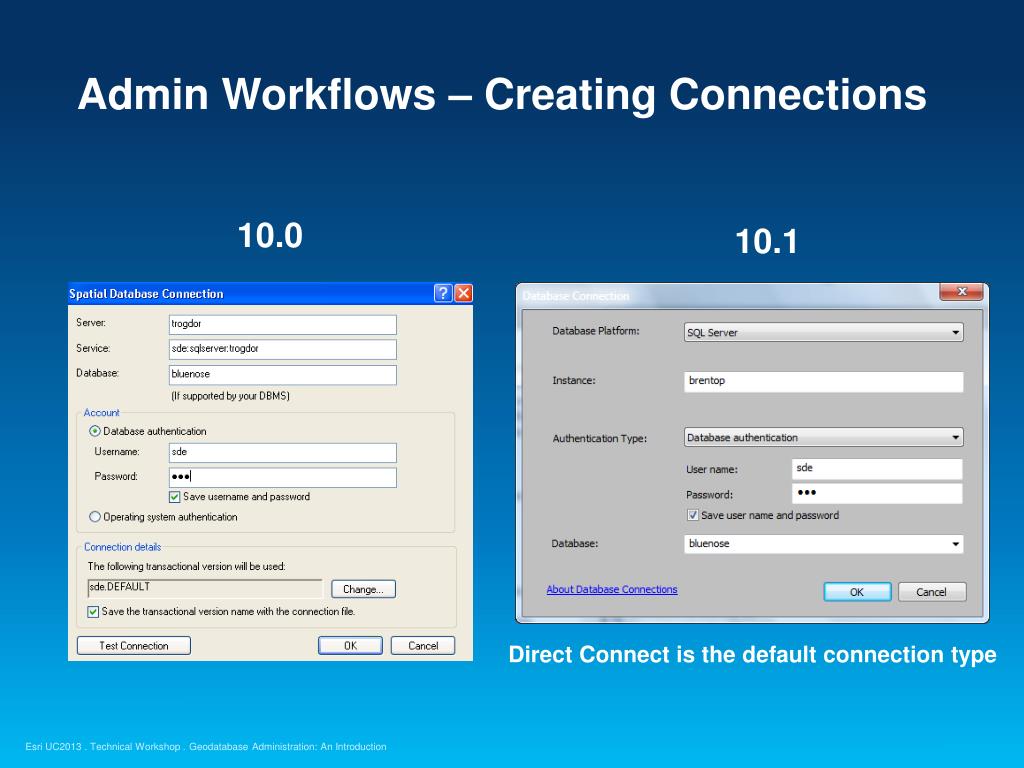Open the About Database Connections link

click(x=612, y=589)
